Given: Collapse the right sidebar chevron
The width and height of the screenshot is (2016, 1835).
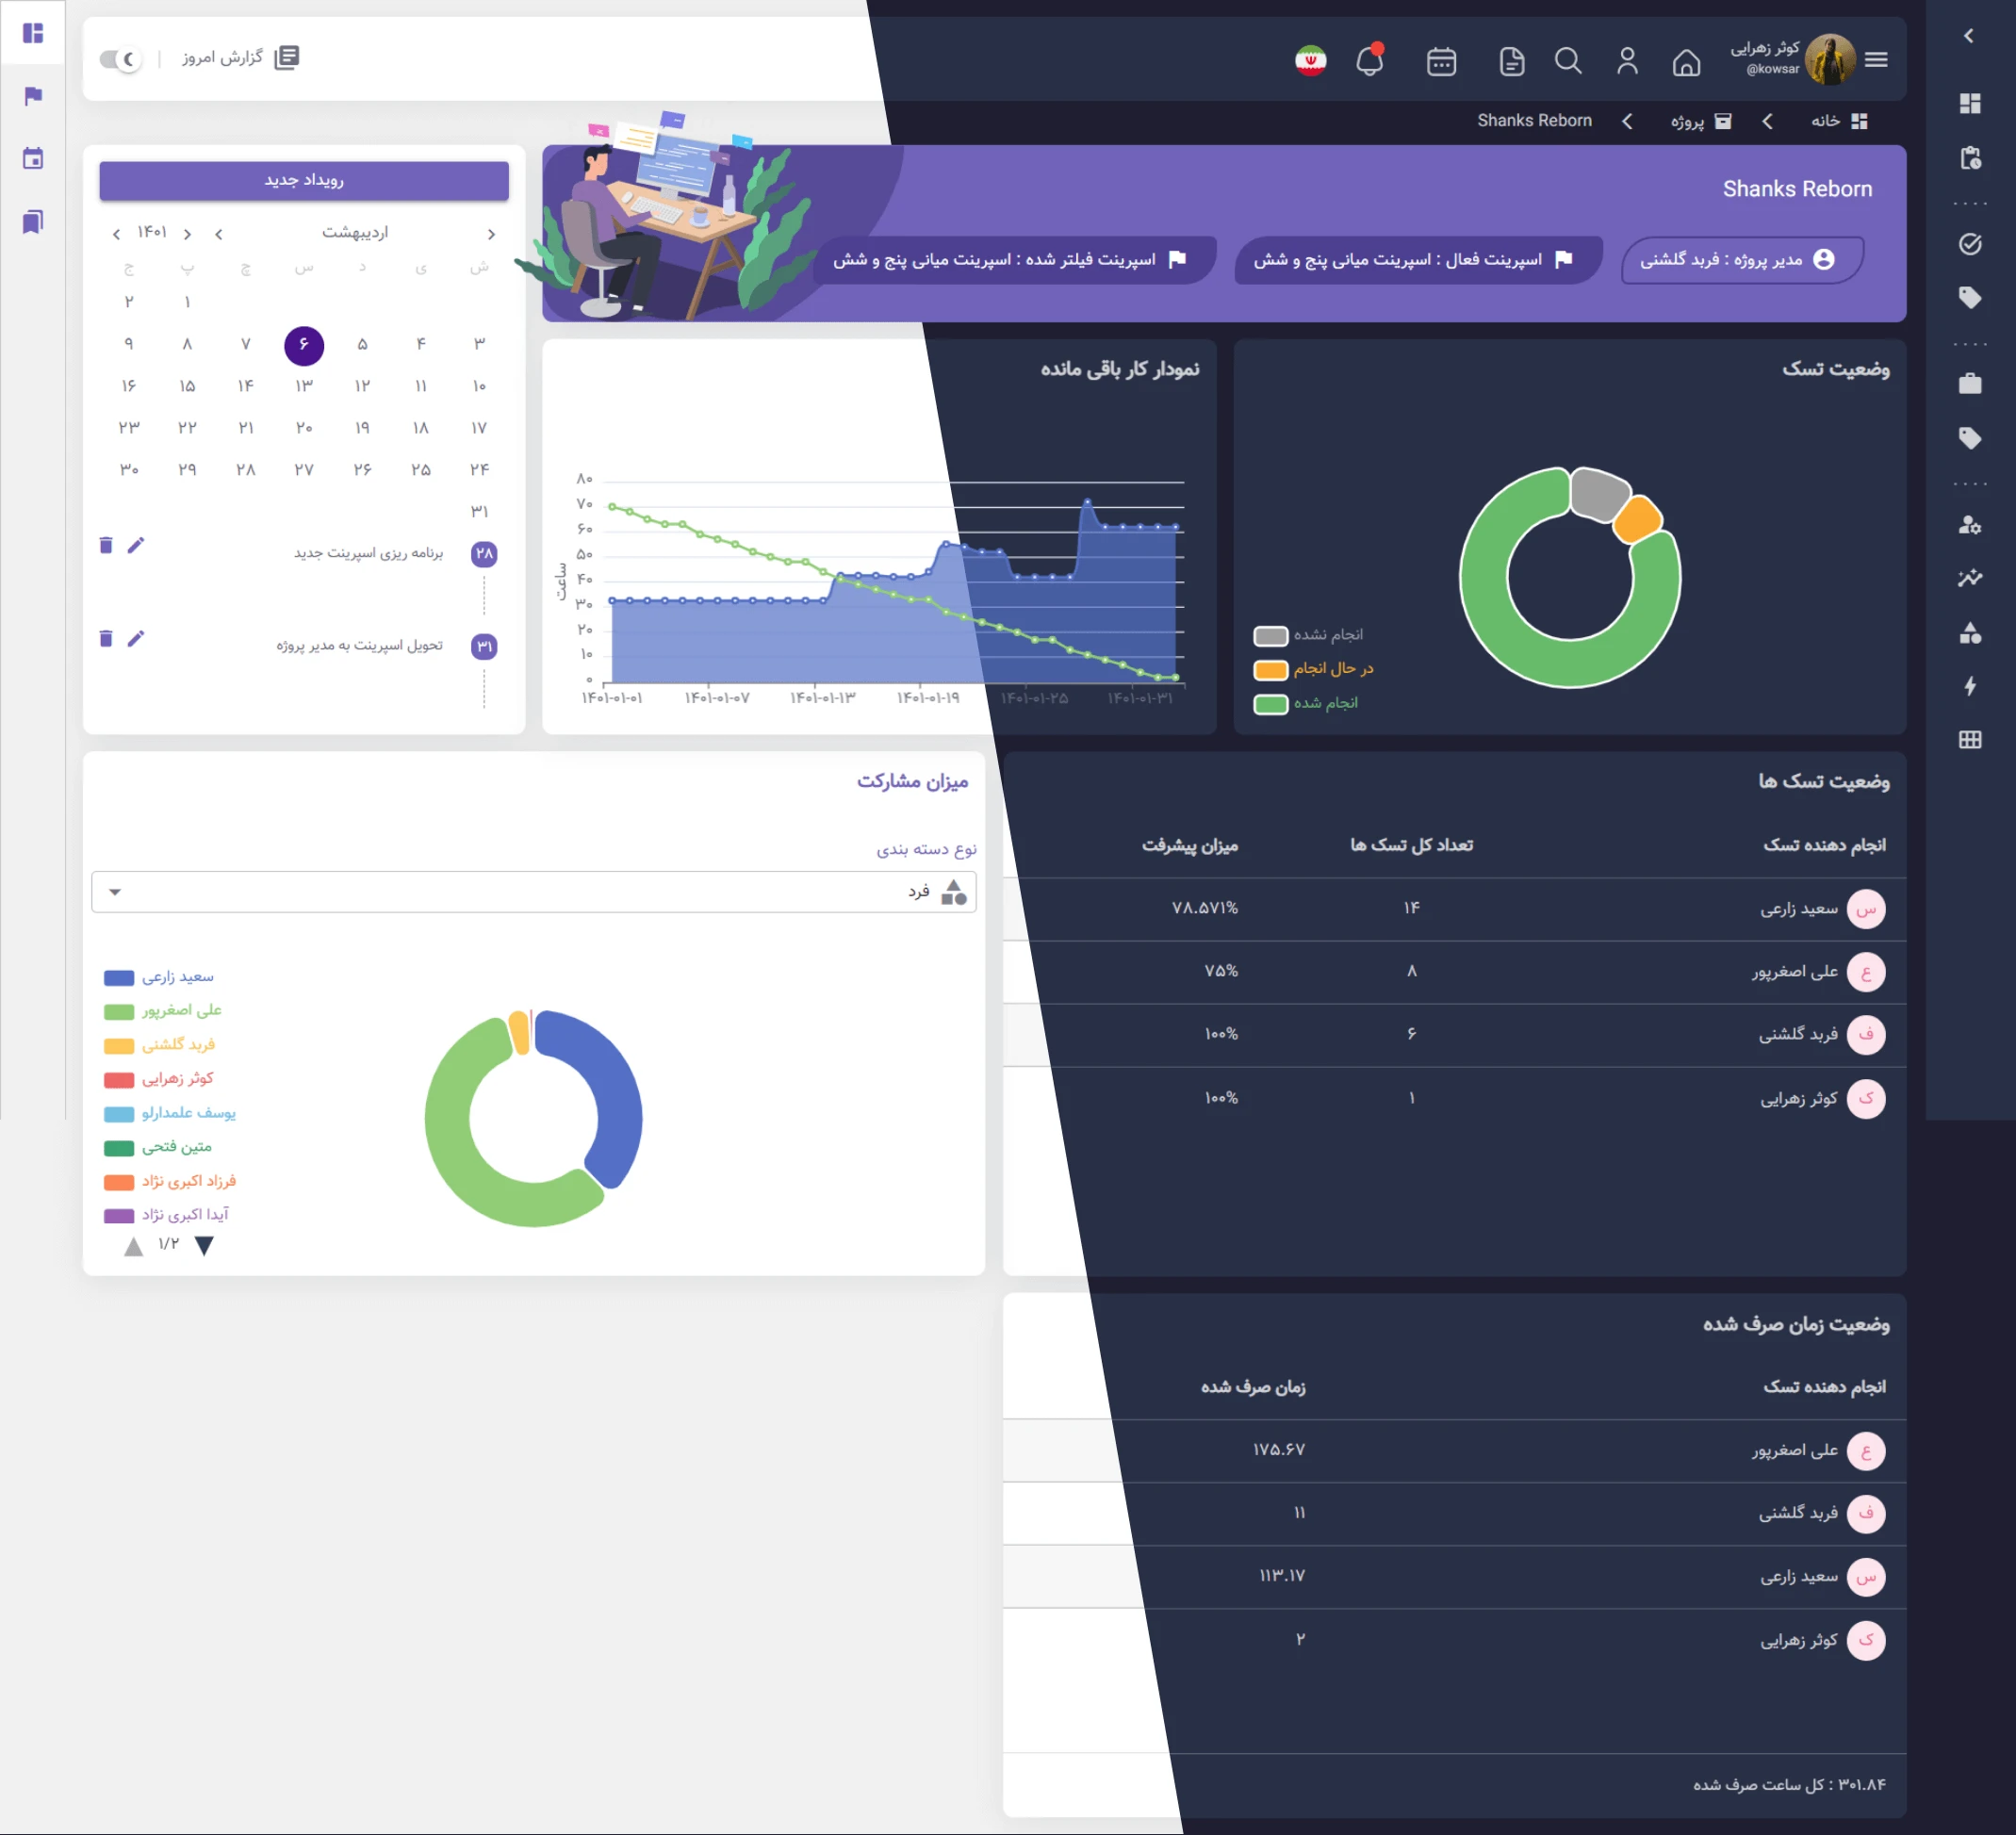Looking at the screenshot, I should pos(1968,36).
